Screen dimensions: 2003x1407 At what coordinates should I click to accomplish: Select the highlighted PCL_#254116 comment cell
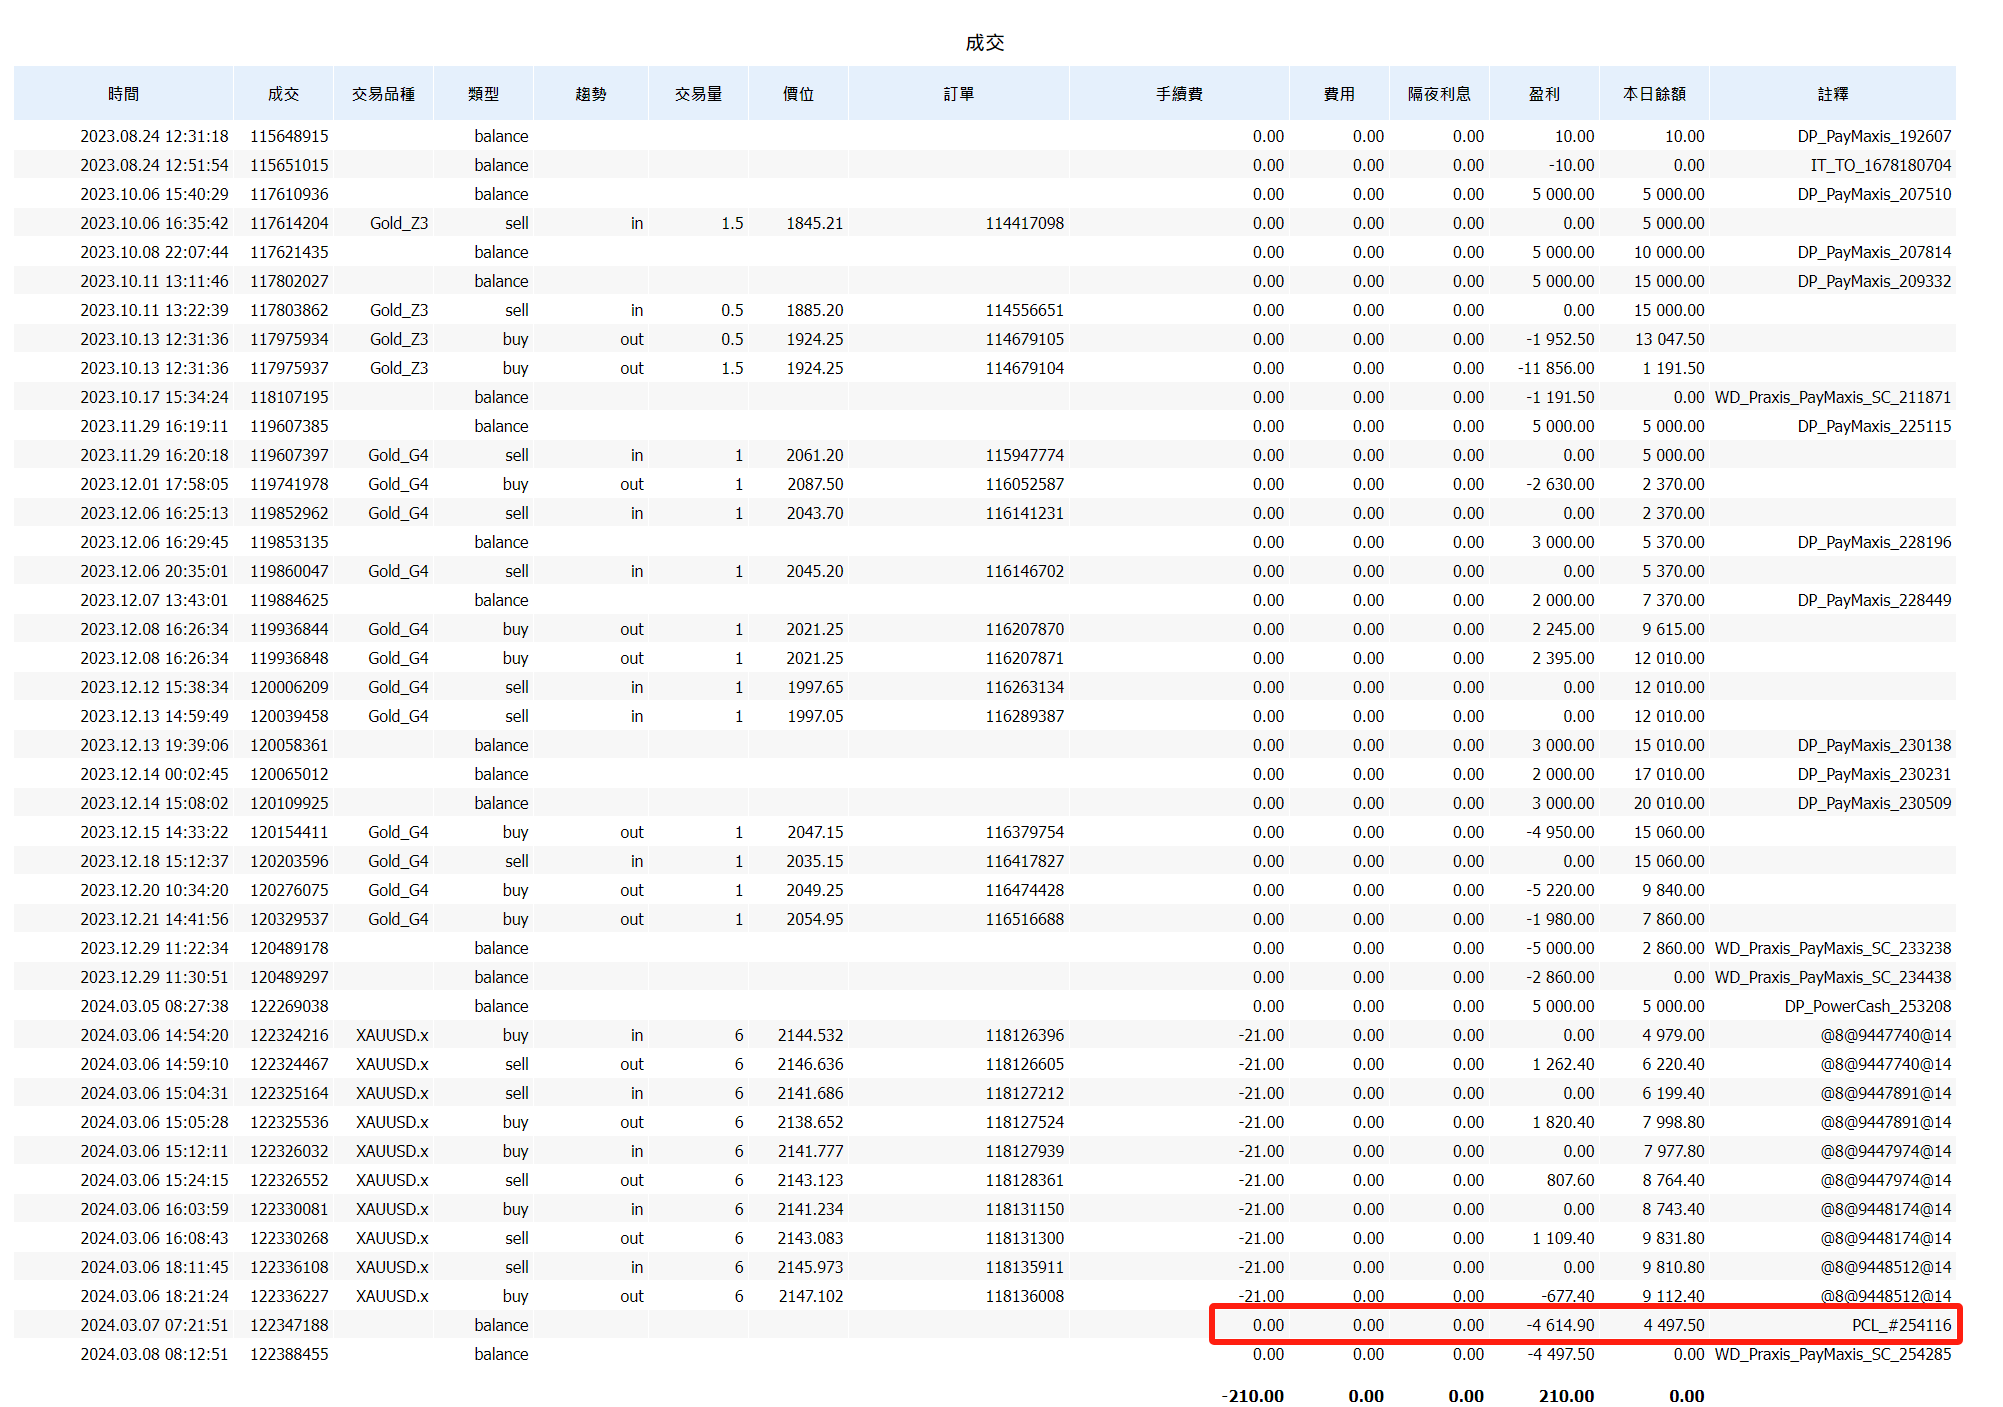[1900, 1325]
